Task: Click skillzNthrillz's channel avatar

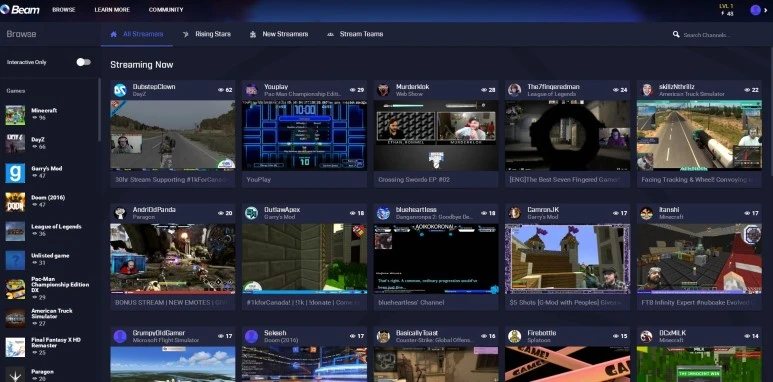Action: point(646,90)
